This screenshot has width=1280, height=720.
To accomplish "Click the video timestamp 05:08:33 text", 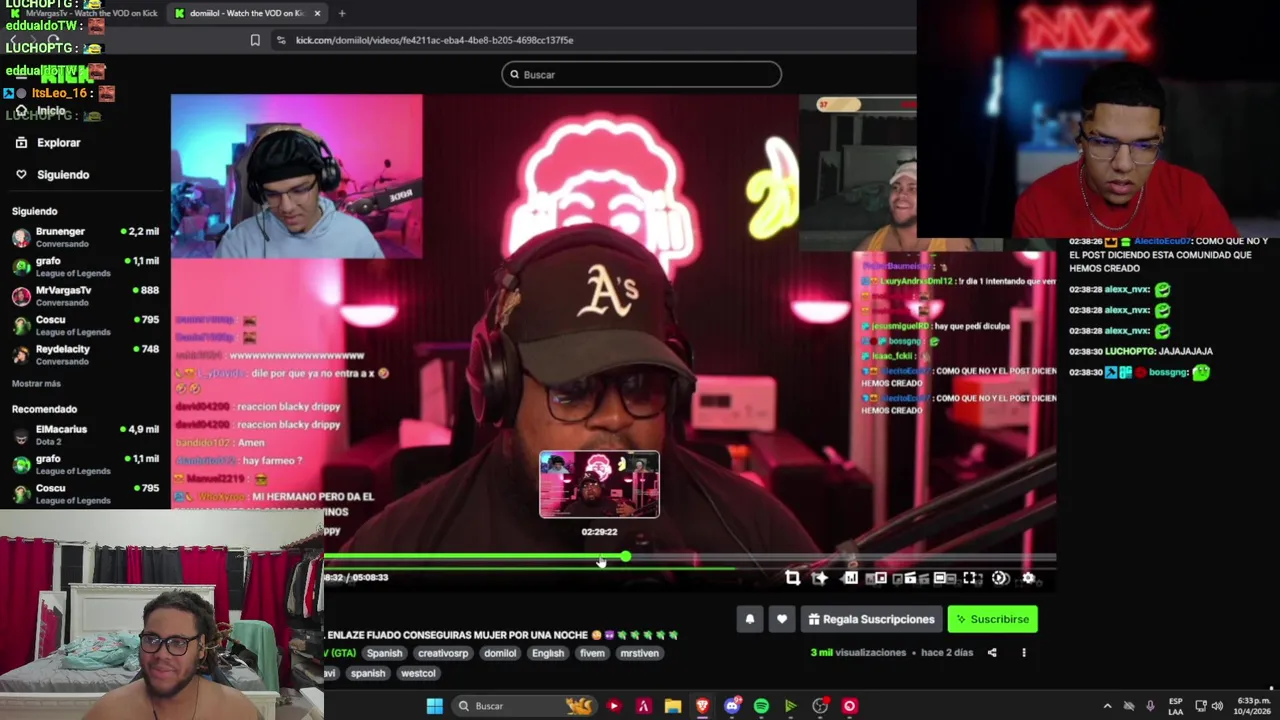I will [x=370, y=577].
